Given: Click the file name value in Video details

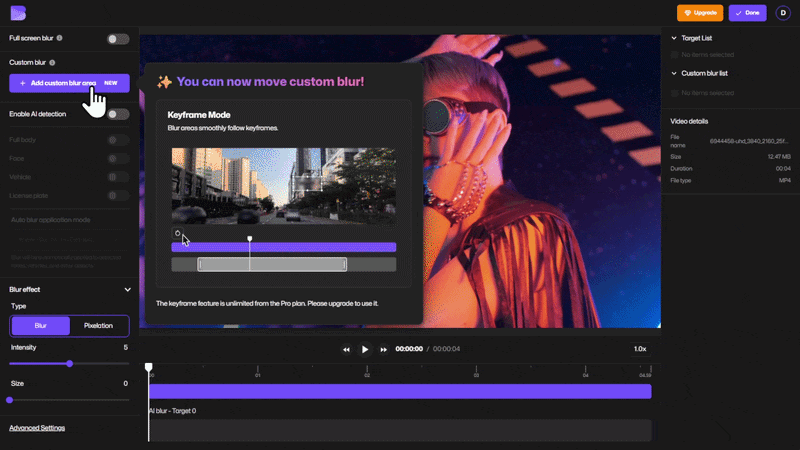Looking at the screenshot, I should tap(749, 141).
